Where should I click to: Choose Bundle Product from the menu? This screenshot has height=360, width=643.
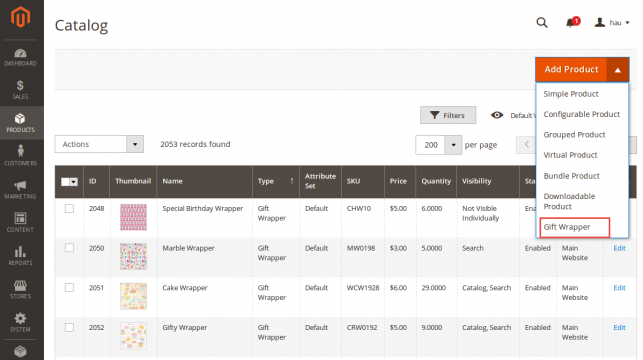[x=571, y=176]
